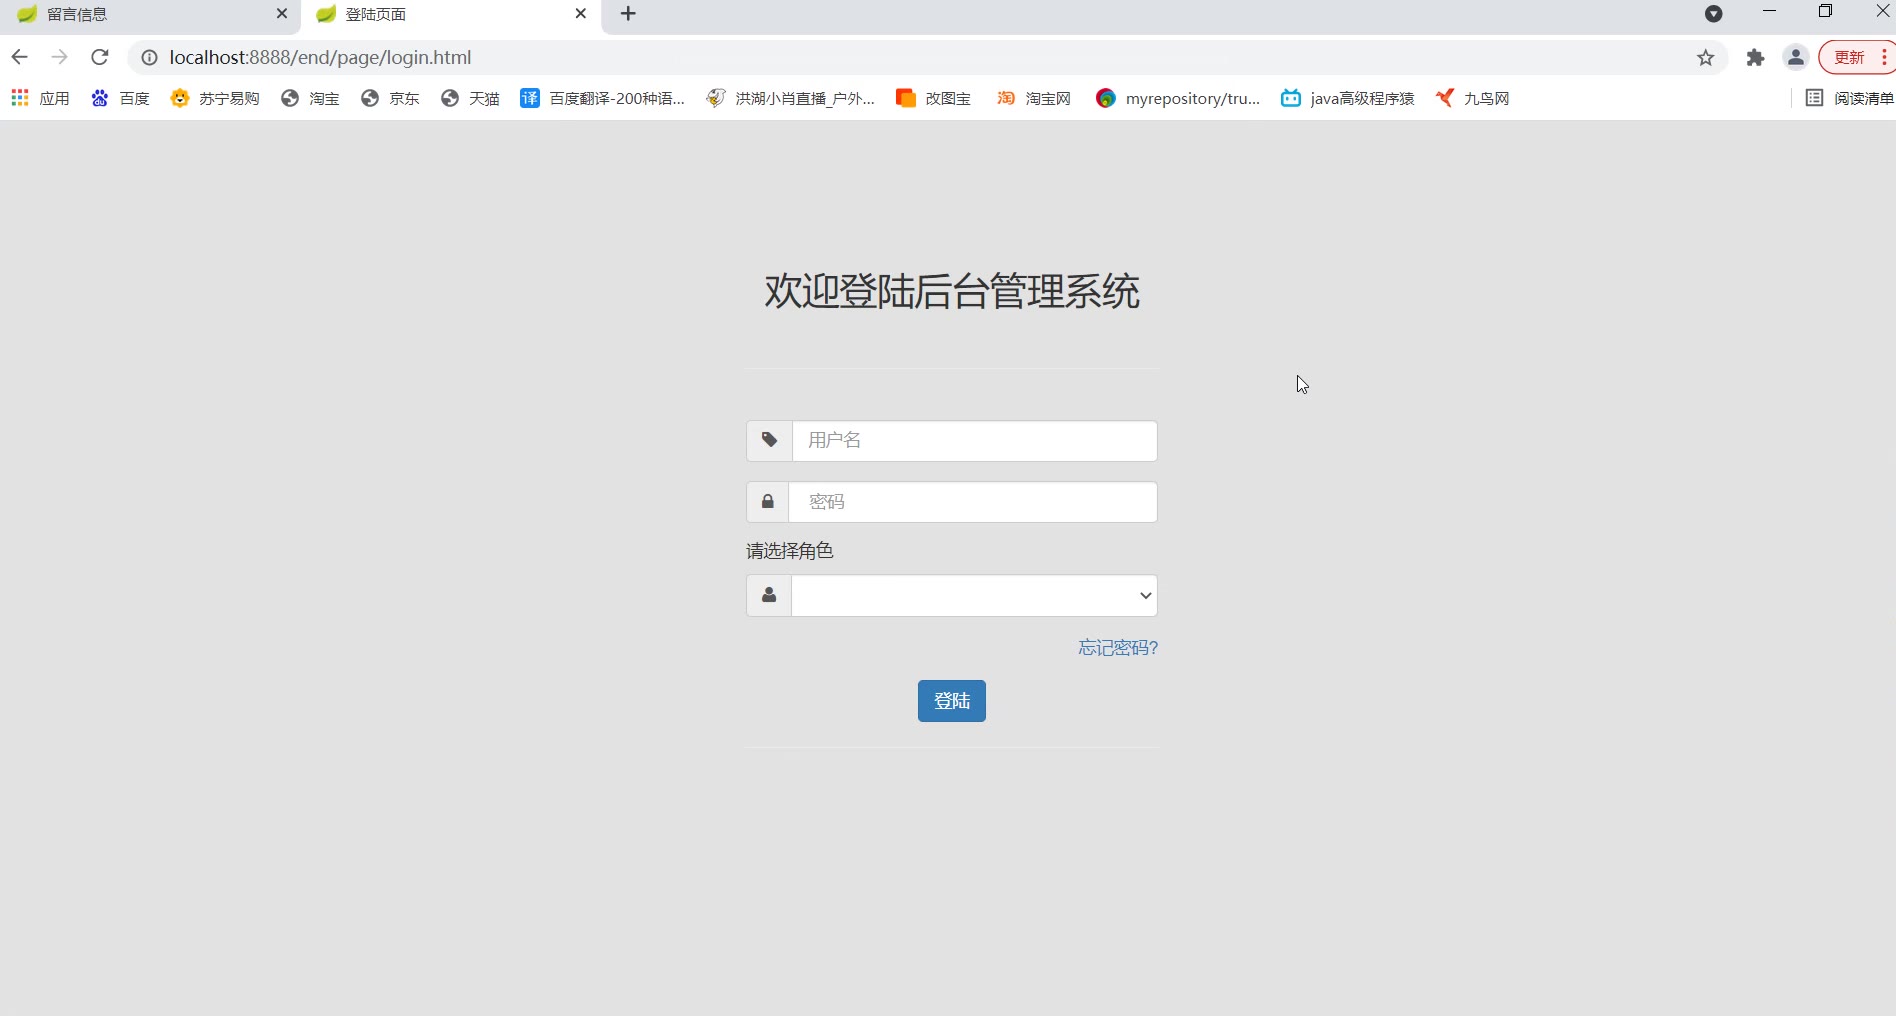Select the 登陆页面 browser tab
The image size is (1896, 1016).
[450, 14]
